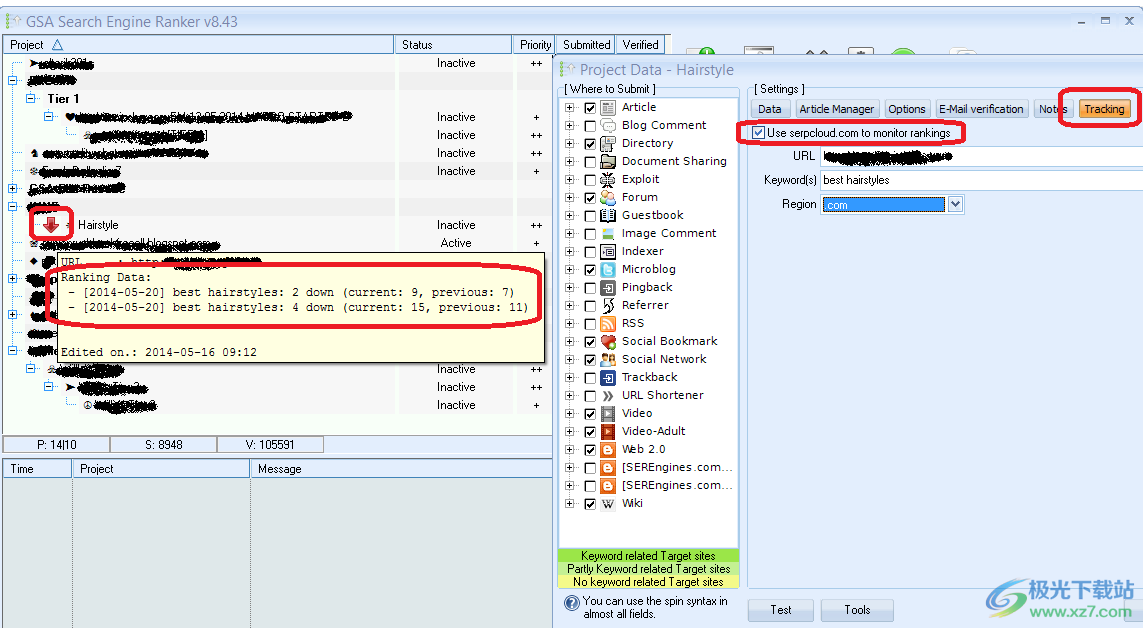Image resolution: width=1145 pixels, height=628 pixels.
Task: Open the E-Mail verification tab
Action: (x=981, y=109)
